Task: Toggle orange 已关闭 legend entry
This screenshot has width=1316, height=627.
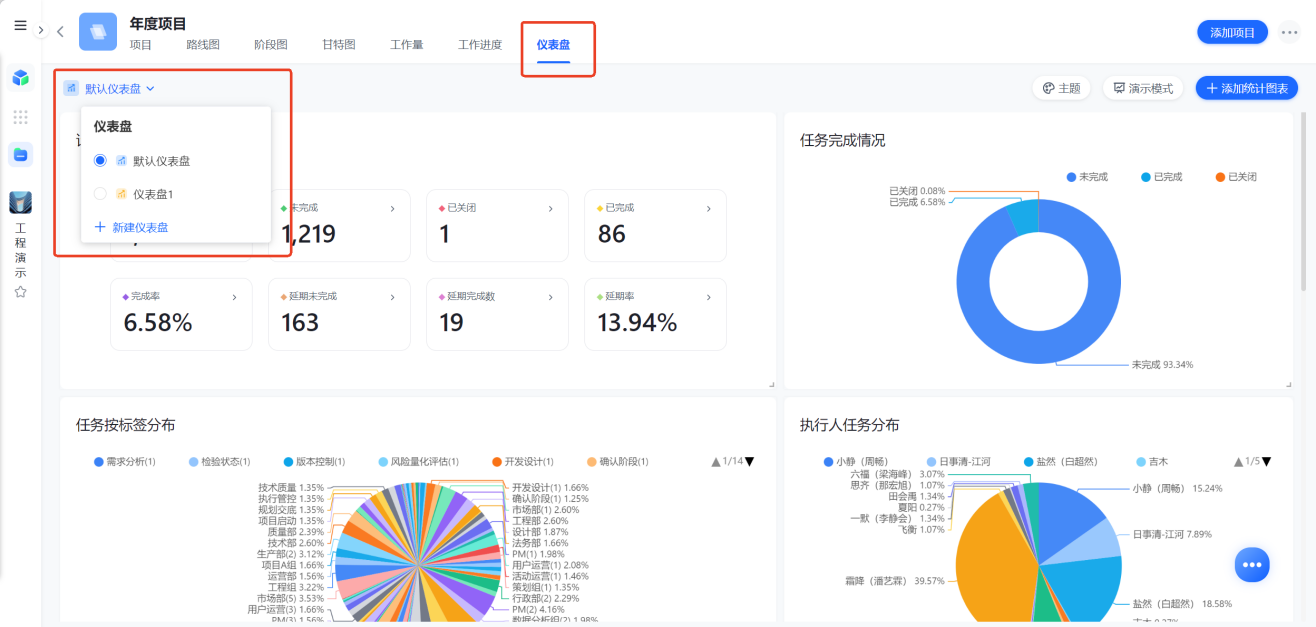Action: [x=1235, y=177]
